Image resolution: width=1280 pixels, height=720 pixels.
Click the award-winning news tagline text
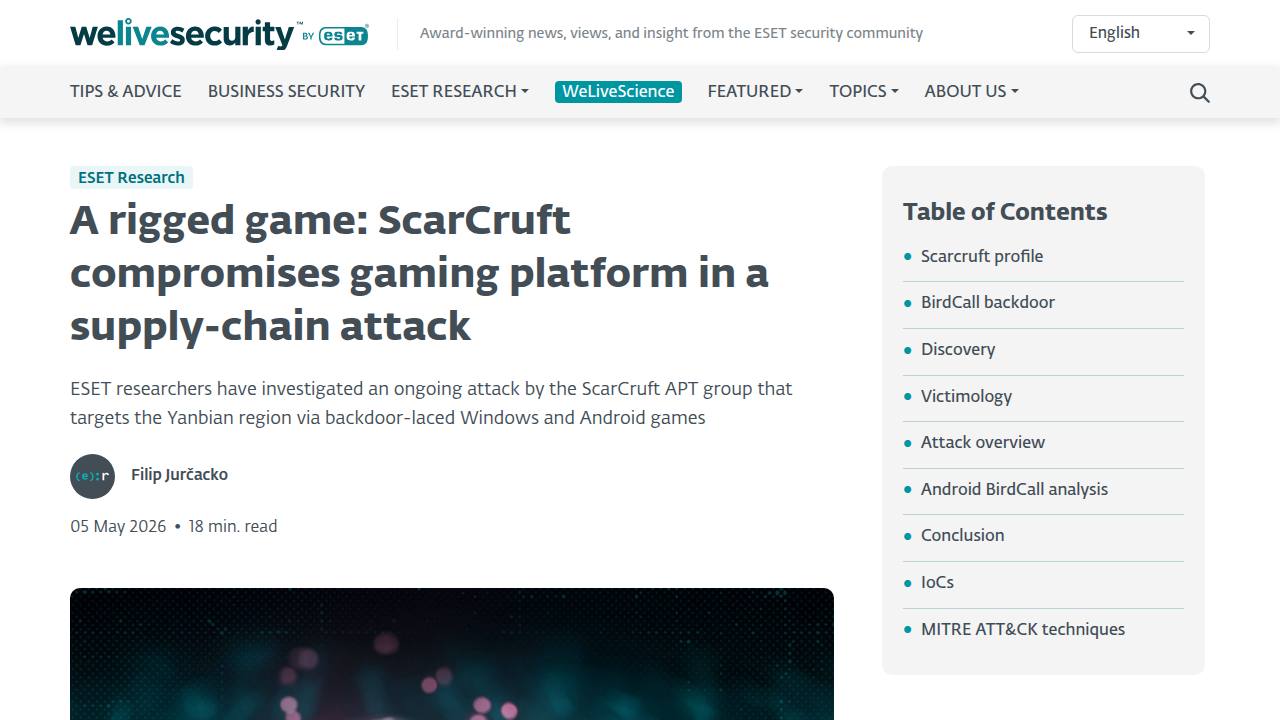point(671,33)
